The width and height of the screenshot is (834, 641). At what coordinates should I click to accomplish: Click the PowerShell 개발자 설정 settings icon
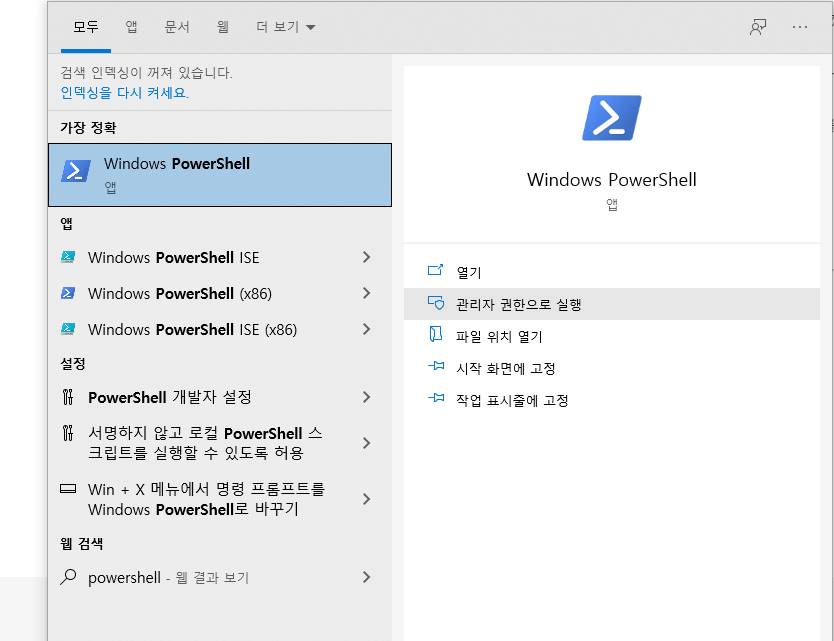tap(68, 397)
